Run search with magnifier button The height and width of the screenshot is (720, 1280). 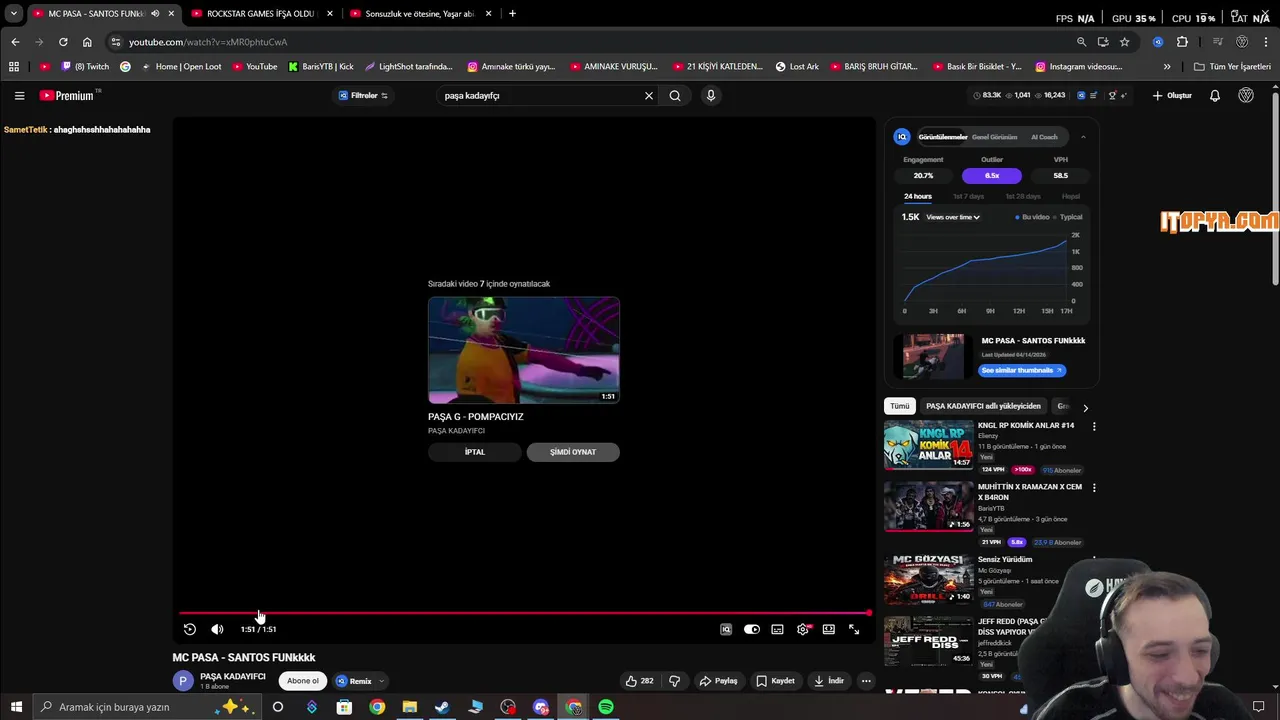tap(675, 96)
